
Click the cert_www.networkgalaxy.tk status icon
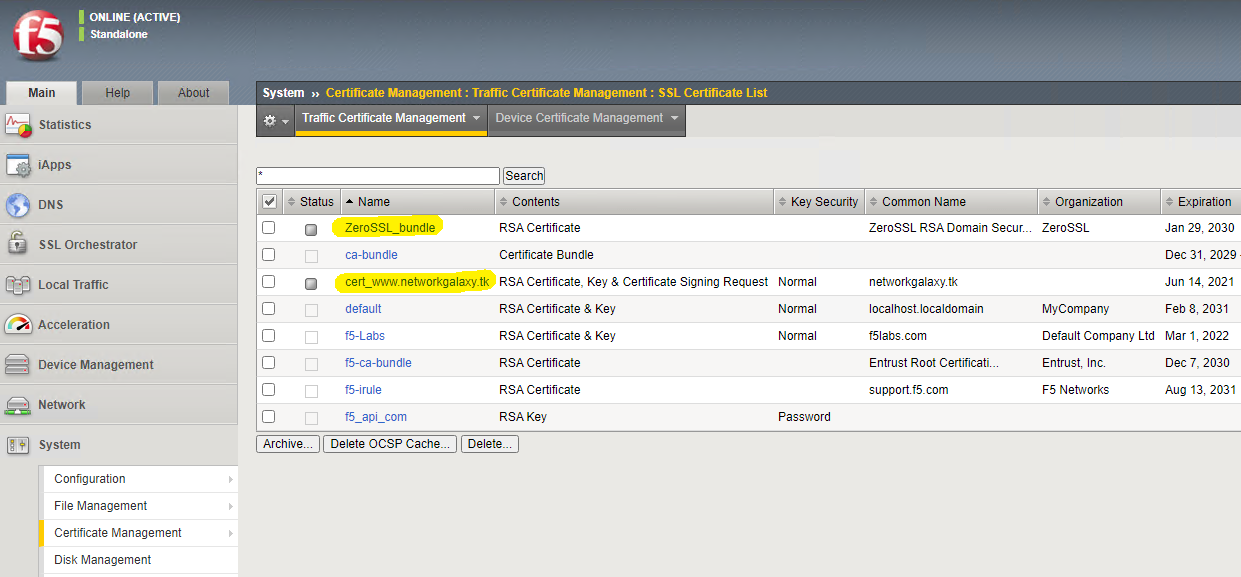pos(311,283)
